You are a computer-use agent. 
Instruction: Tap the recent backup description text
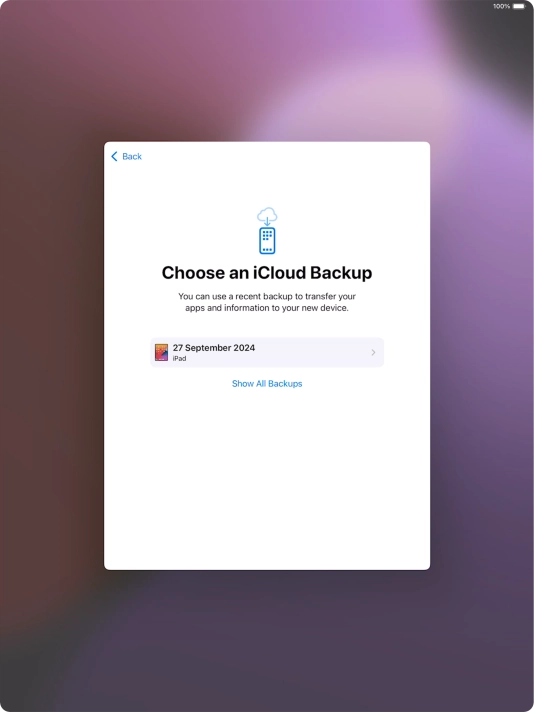coord(267,302)
